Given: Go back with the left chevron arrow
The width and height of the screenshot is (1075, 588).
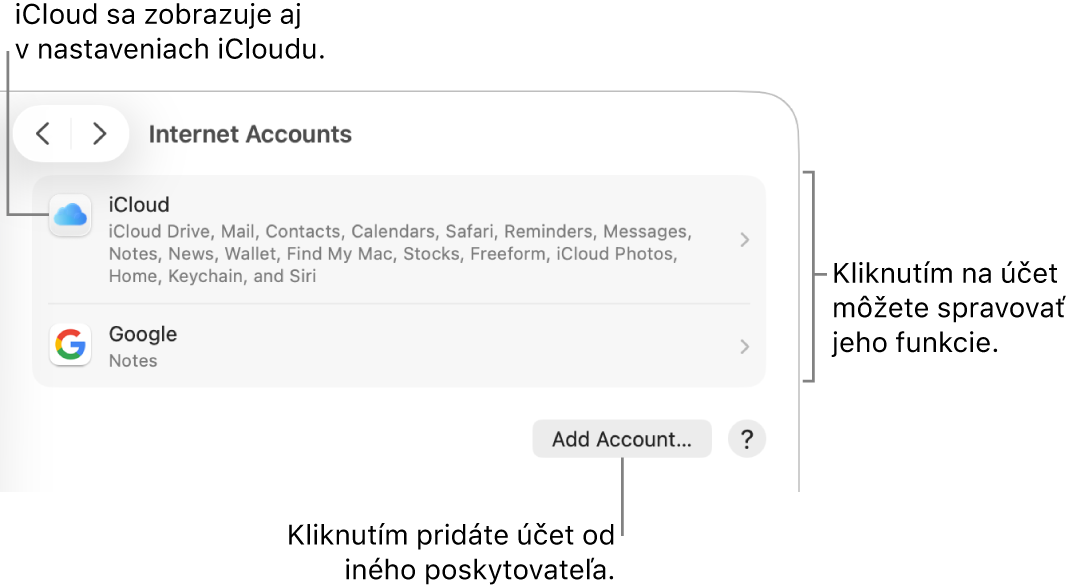Looking at the screenshot, I should tap(43, 134).
